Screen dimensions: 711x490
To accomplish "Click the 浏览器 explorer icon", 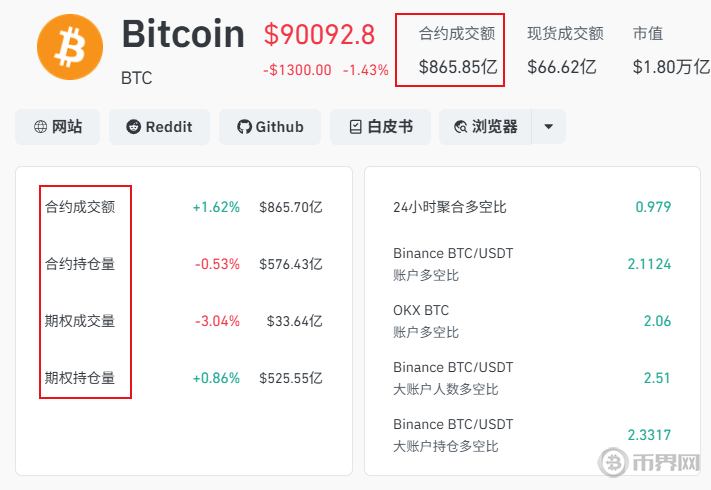I will (x=460, y=127).
